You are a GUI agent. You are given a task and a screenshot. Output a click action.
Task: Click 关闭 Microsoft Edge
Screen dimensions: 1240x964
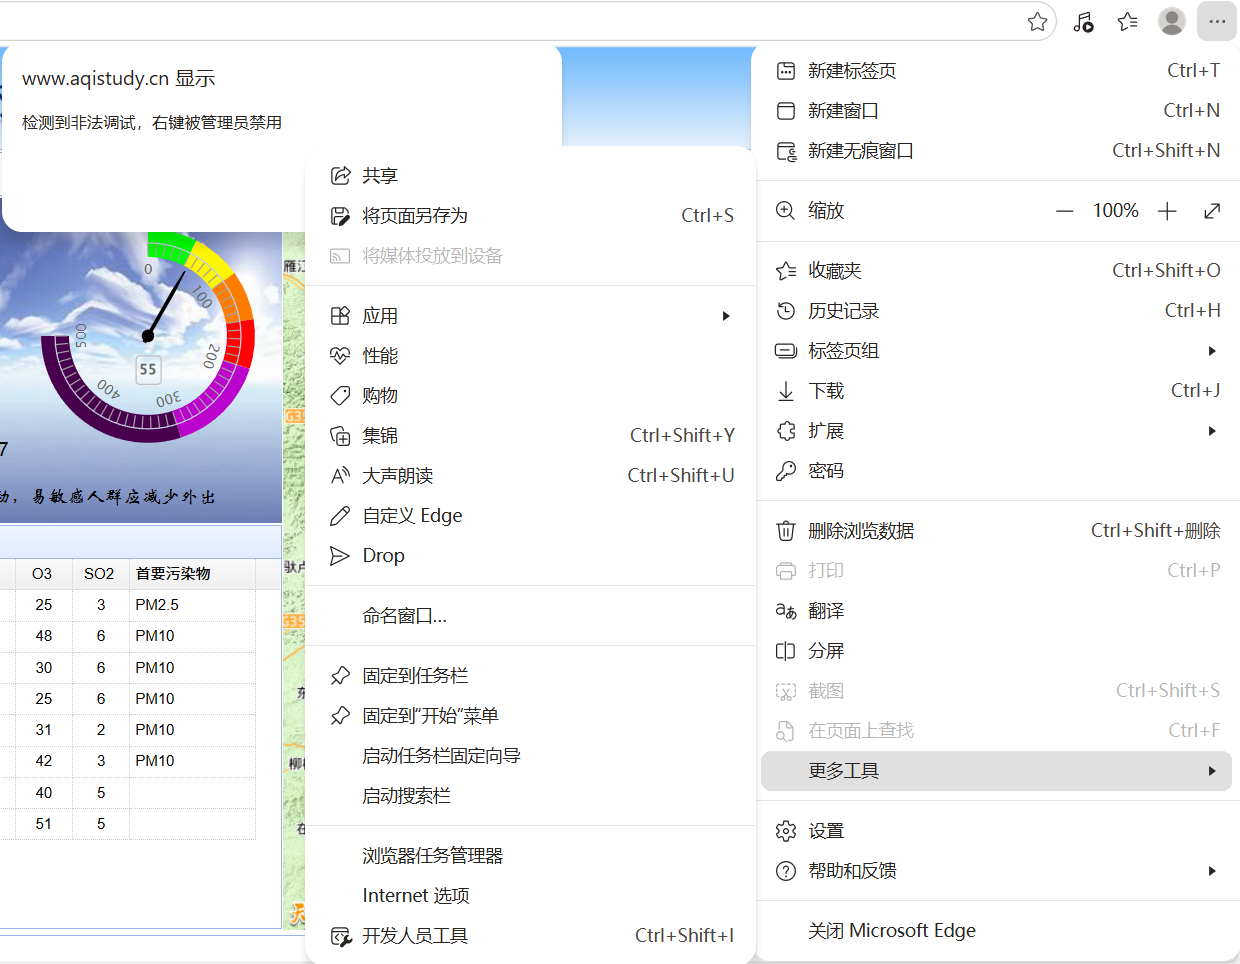[x=891, y=931]
